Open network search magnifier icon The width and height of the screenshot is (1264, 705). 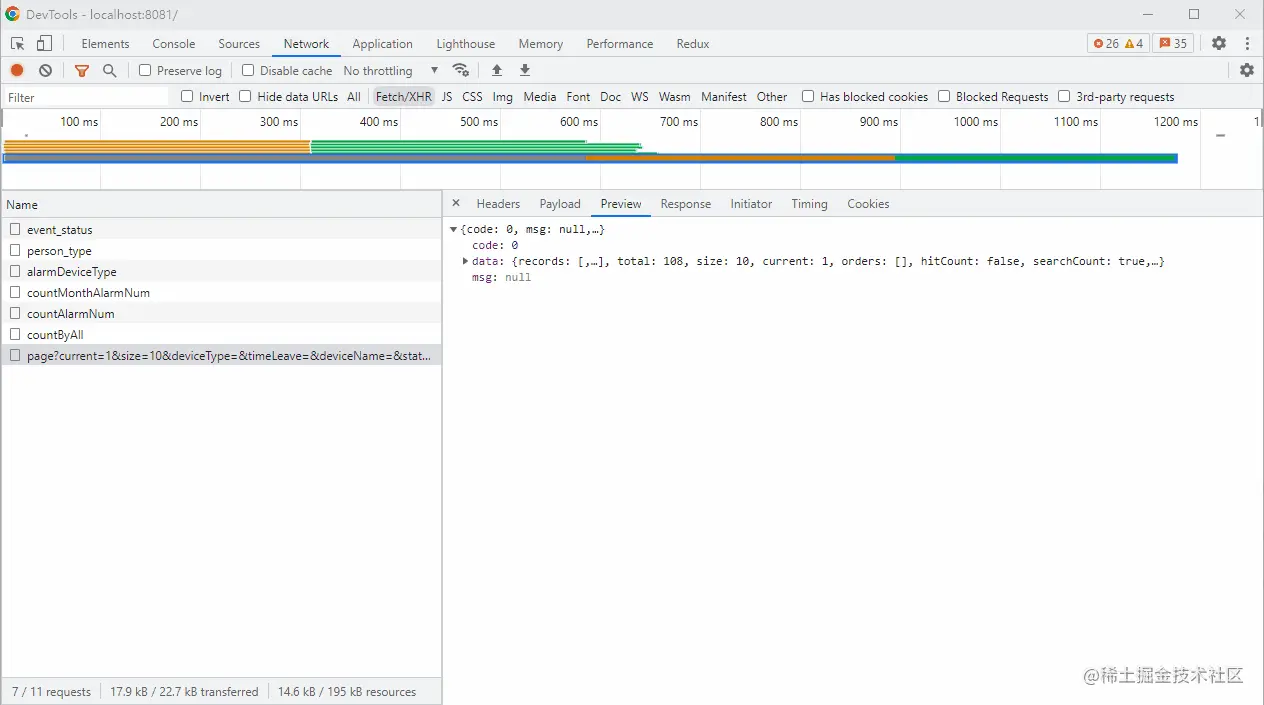coord(110,70)
